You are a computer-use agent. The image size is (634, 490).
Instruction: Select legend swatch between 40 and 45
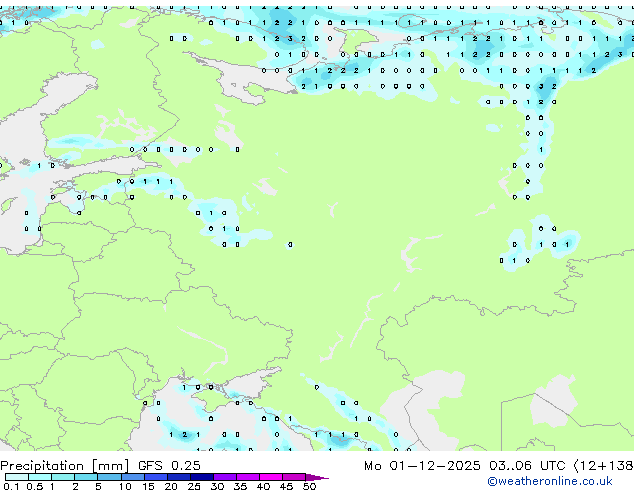click(271, 477)
